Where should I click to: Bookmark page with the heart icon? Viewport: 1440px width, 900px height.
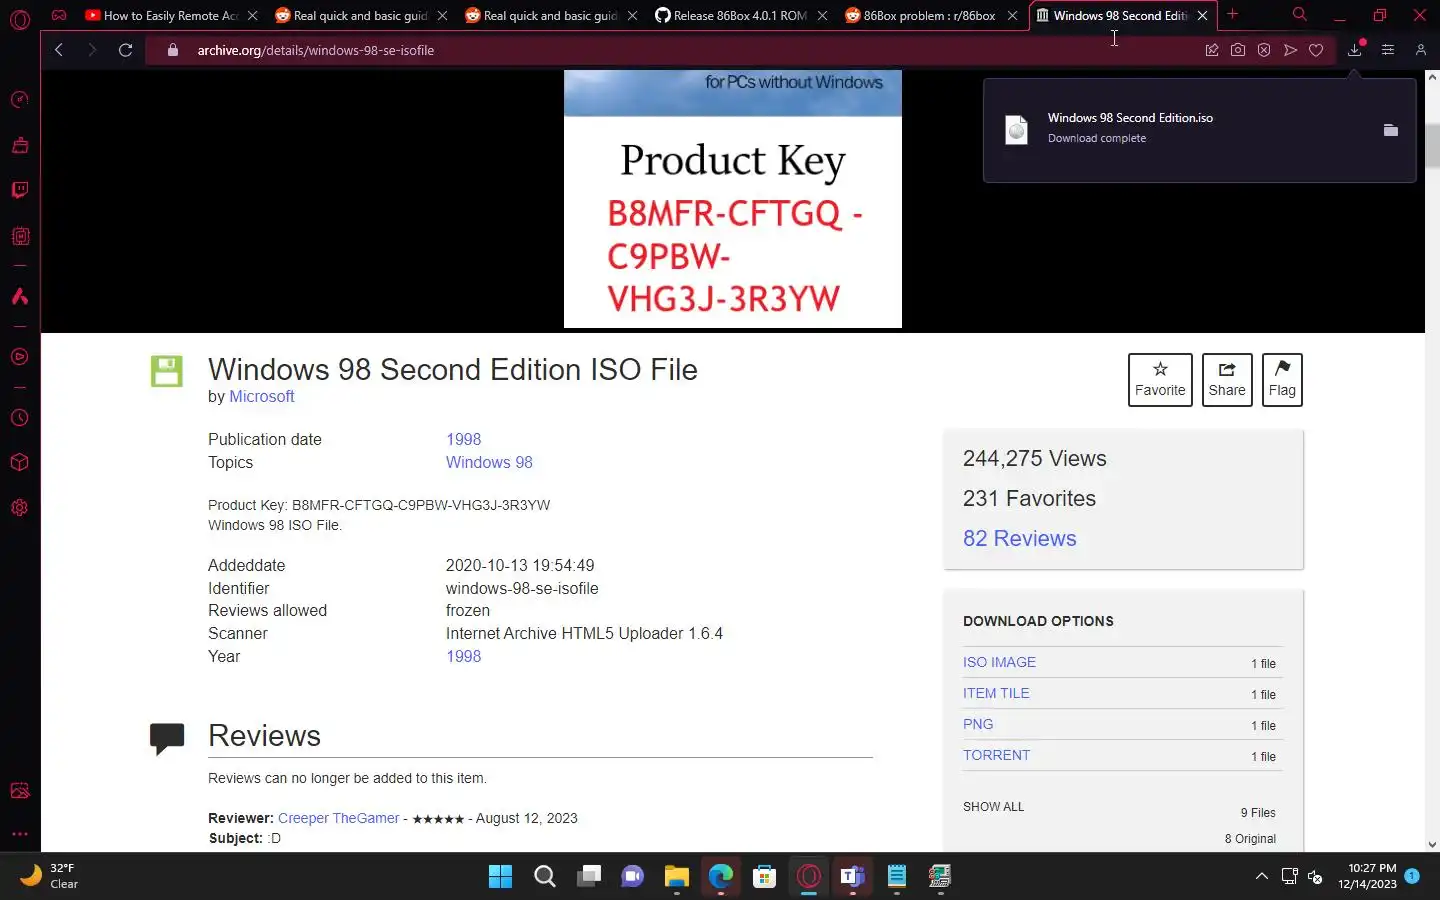tap(1316, 50)
